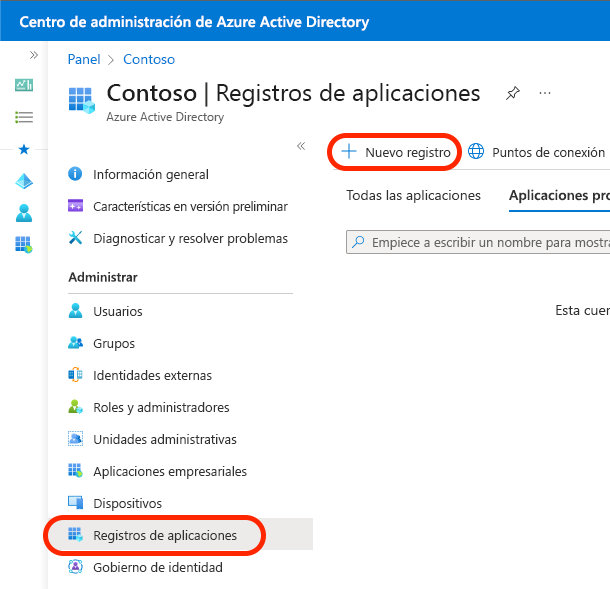Go to Panel breadcrumb link

[x=84, y=60]
